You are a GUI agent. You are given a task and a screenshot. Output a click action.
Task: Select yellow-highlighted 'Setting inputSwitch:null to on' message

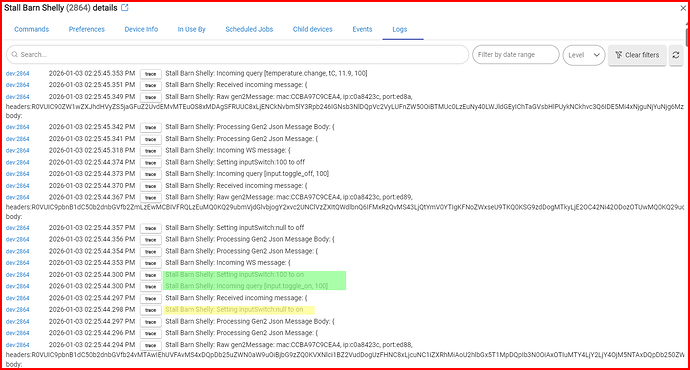(234, 310)
